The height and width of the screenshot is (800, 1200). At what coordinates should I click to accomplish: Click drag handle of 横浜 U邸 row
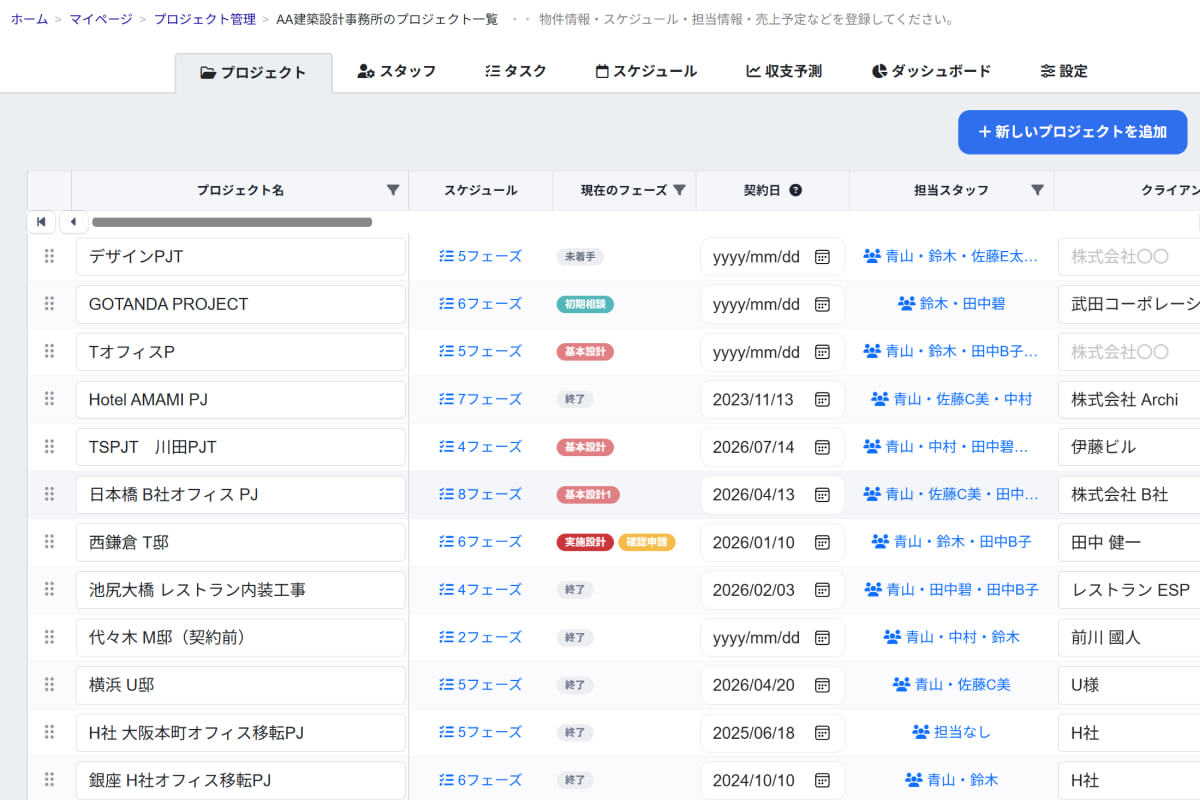point(49,684)
